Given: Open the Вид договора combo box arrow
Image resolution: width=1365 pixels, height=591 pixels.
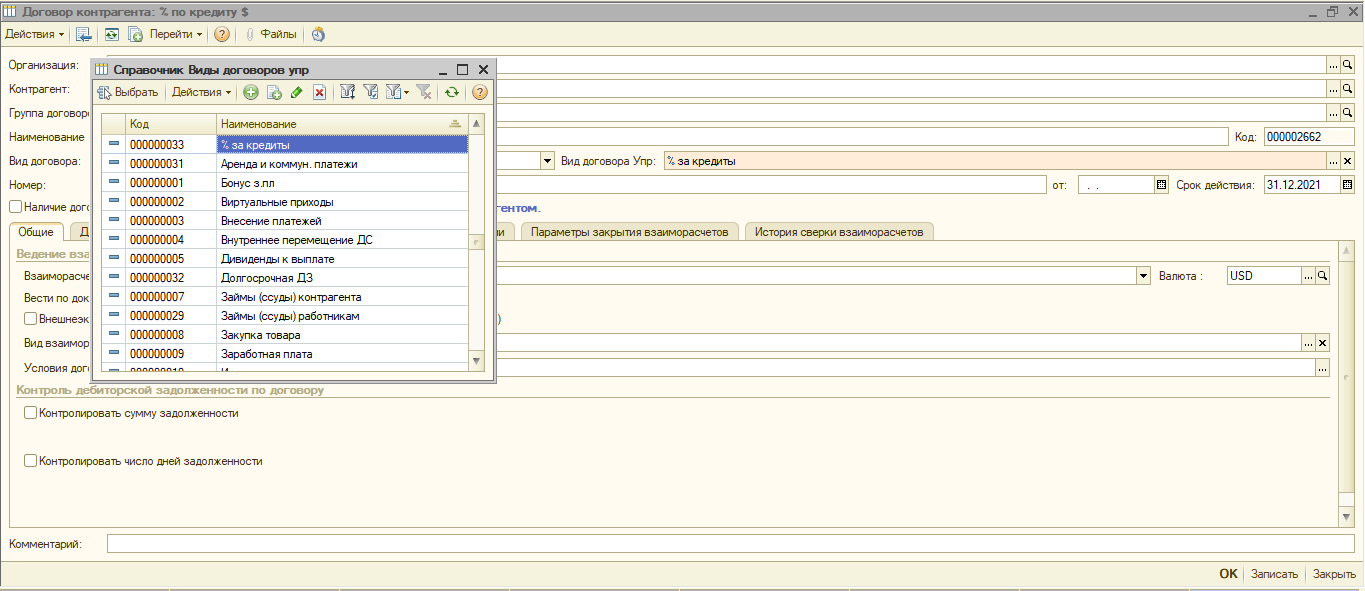Looking at the screenshot, I should tap(547, 161).
